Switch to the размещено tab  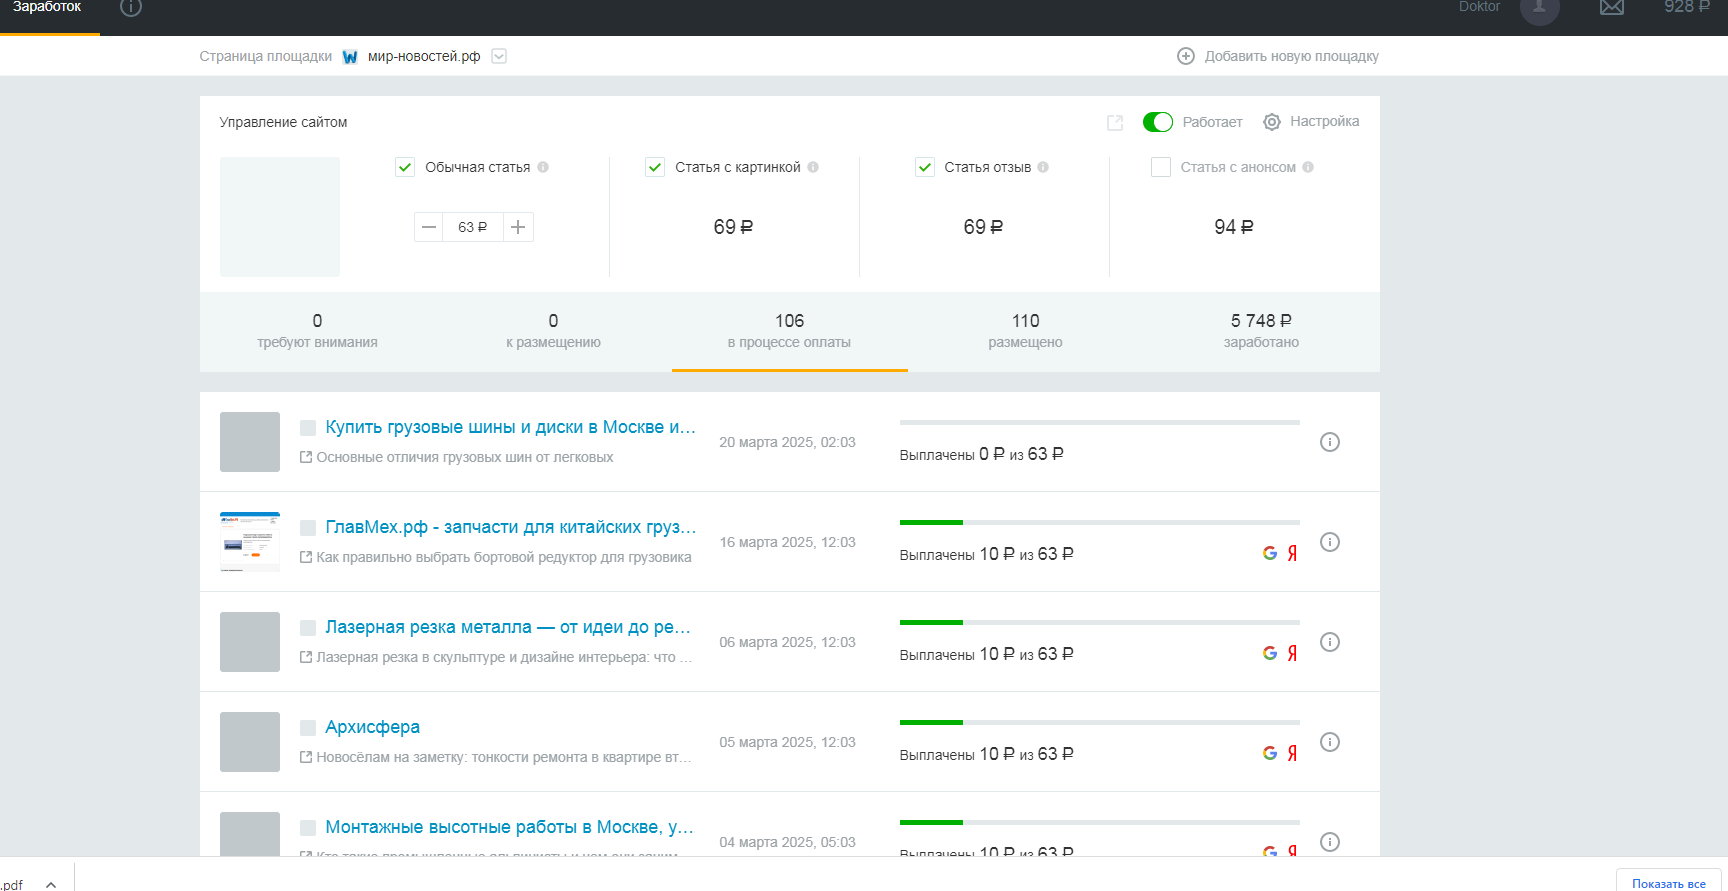coord(1025,331)
